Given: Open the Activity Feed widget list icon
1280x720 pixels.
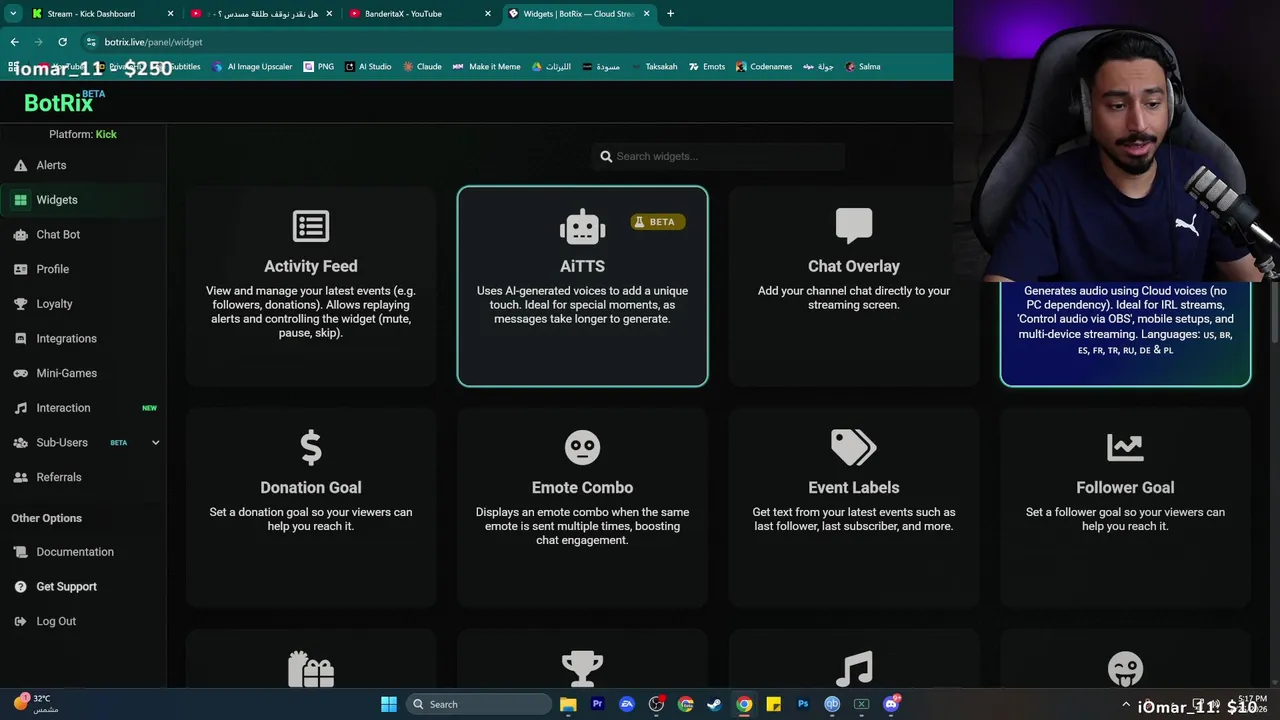Looking at the screenshot, I should click(x=311, y=226).
